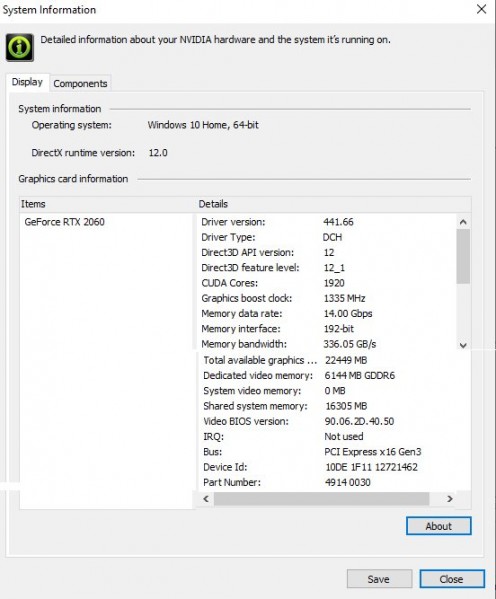The height and width of the screenshot is (599, 496).
Task: Click the System video memory 0 MB value
Action: [335, 391]
